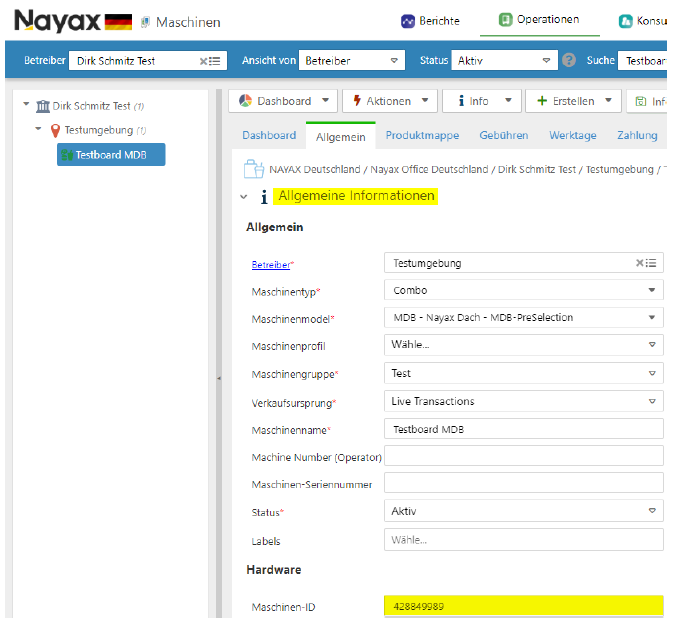The height and width of the screenshot is (620, 679).
Task: Click the info icon beside Allgemeine Informationen
Action: [x=264, y=197]
